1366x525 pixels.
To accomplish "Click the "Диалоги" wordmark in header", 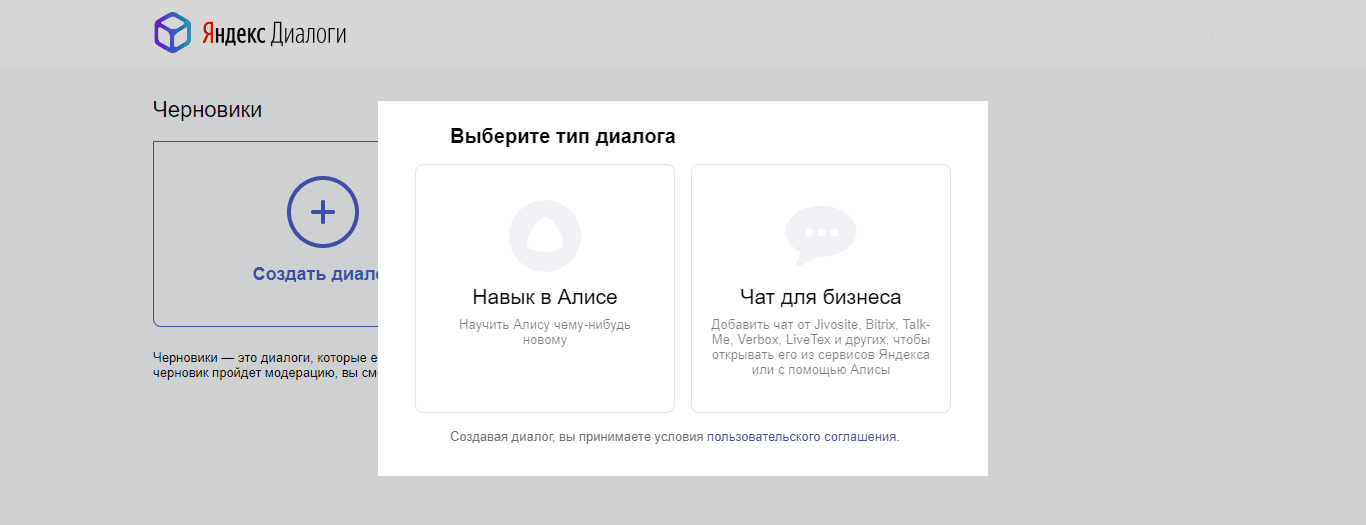I will [308, 34].
